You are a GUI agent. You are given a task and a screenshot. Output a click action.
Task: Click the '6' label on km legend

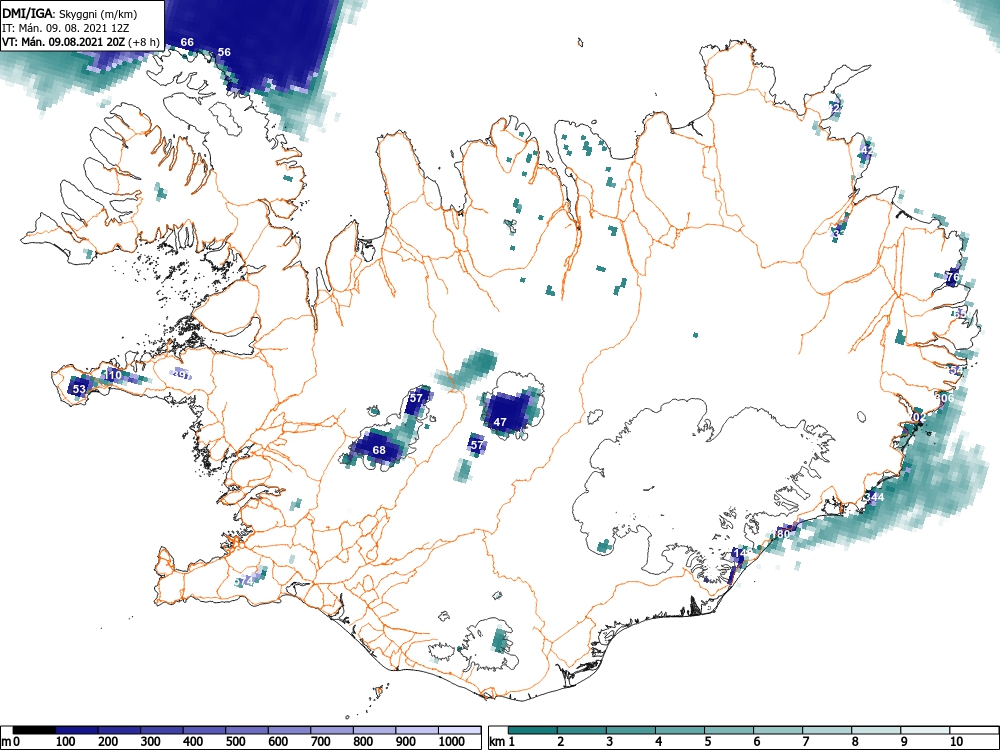click(x=757, y=741)
